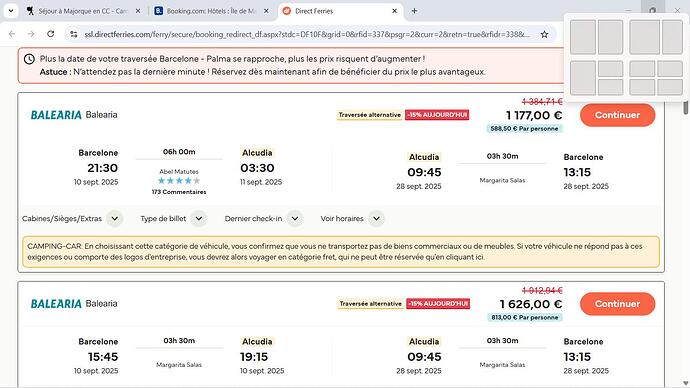Open the tab search dropdown arrow

pos(11,11)
